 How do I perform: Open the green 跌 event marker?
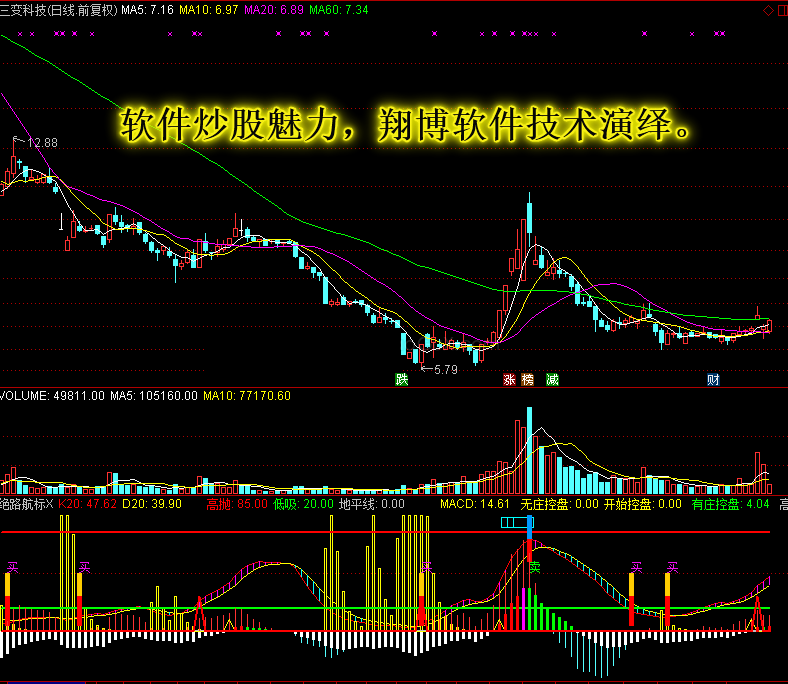(402, 379)
